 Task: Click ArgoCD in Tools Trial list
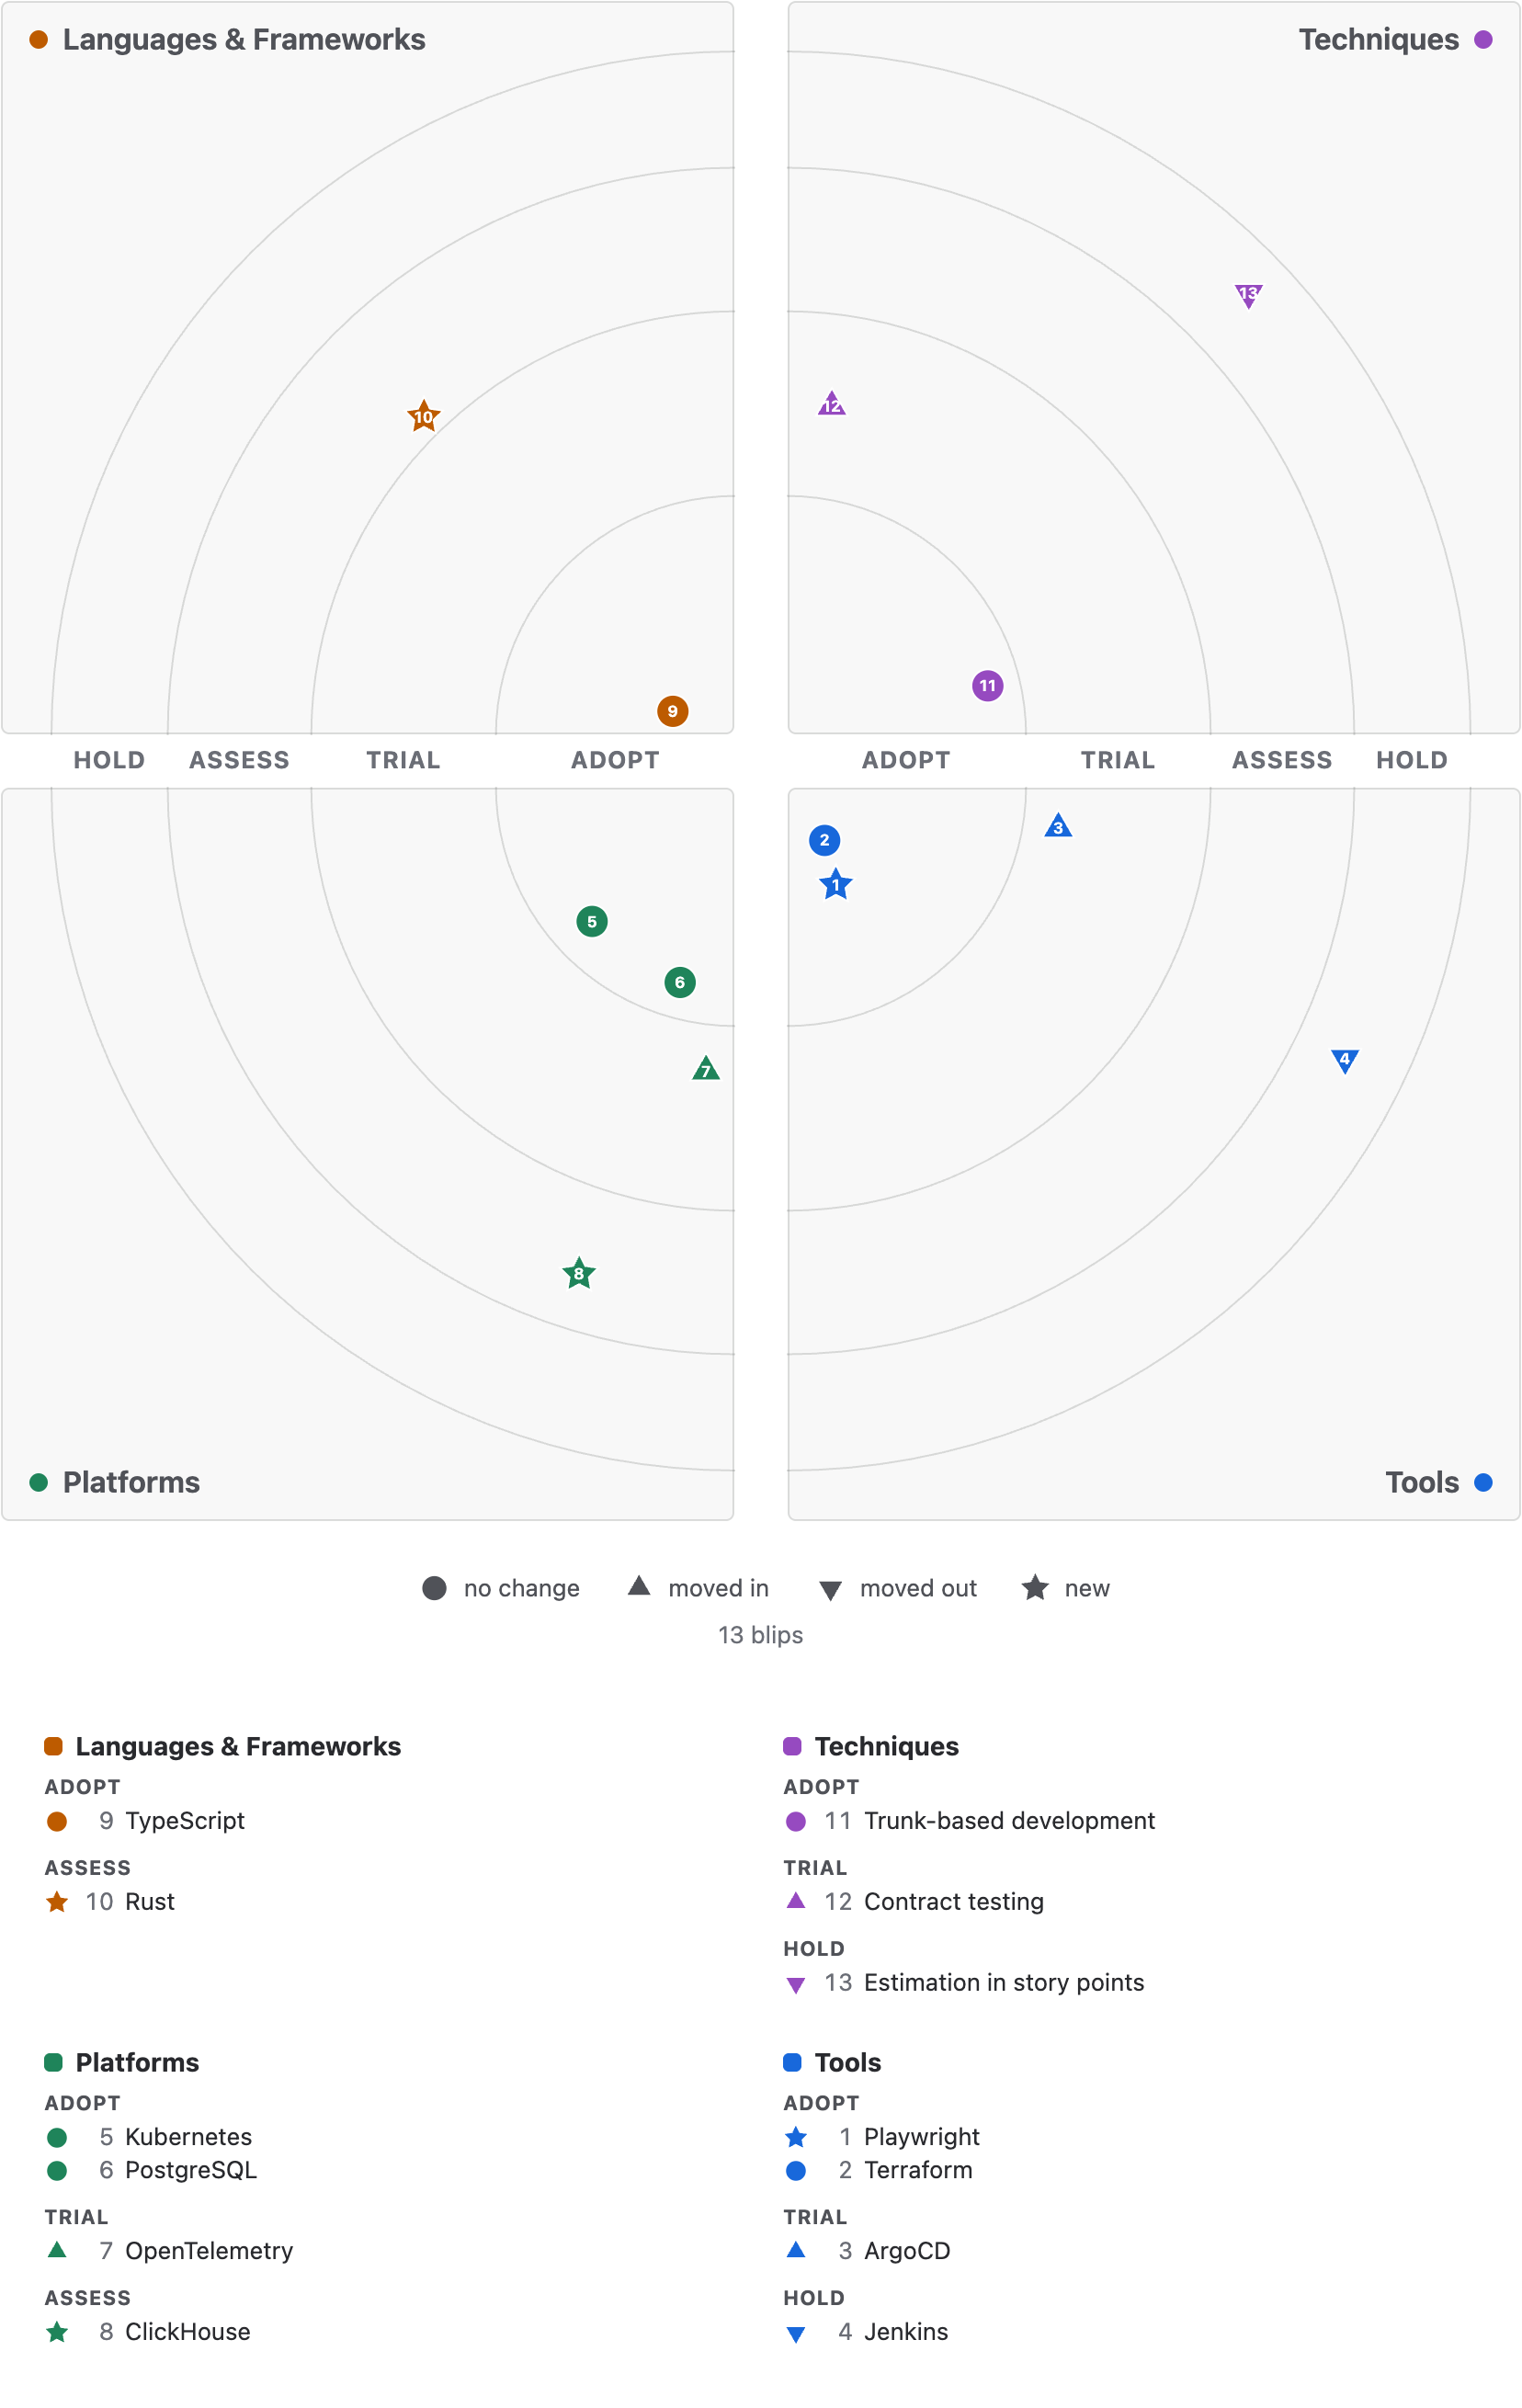click(x=907, y=2251)
